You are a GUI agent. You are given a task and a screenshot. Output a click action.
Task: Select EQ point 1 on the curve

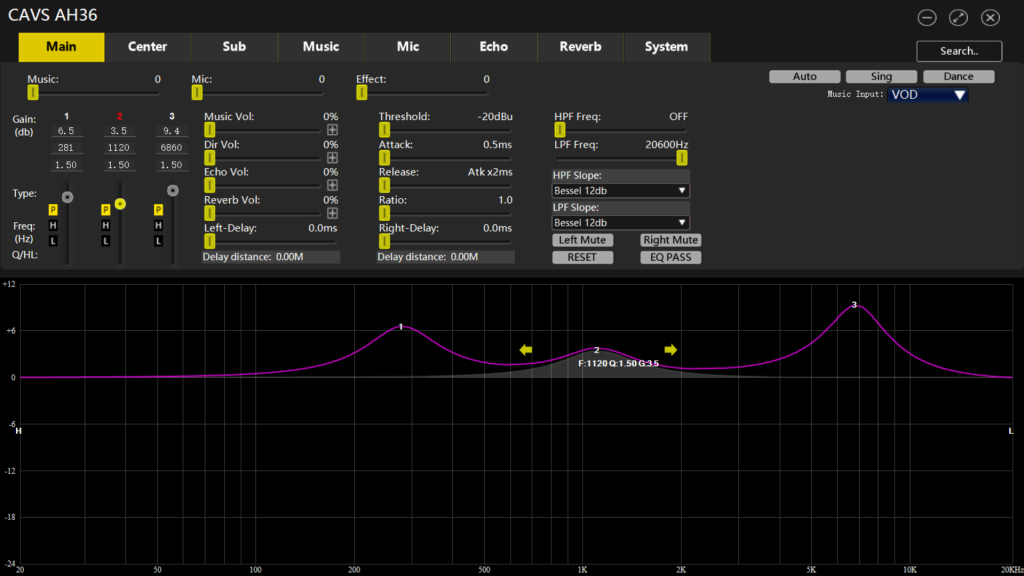click(401, 327)
